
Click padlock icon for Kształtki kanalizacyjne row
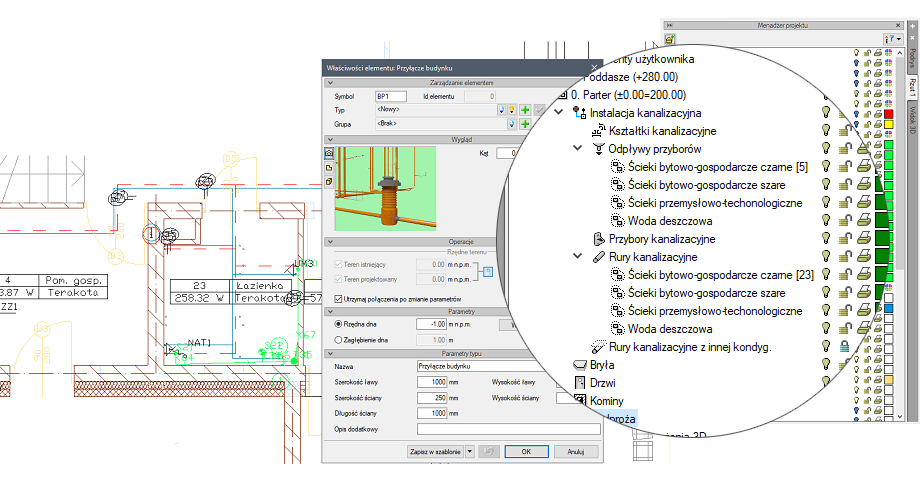pyautogui.click(x=845, y=130)
